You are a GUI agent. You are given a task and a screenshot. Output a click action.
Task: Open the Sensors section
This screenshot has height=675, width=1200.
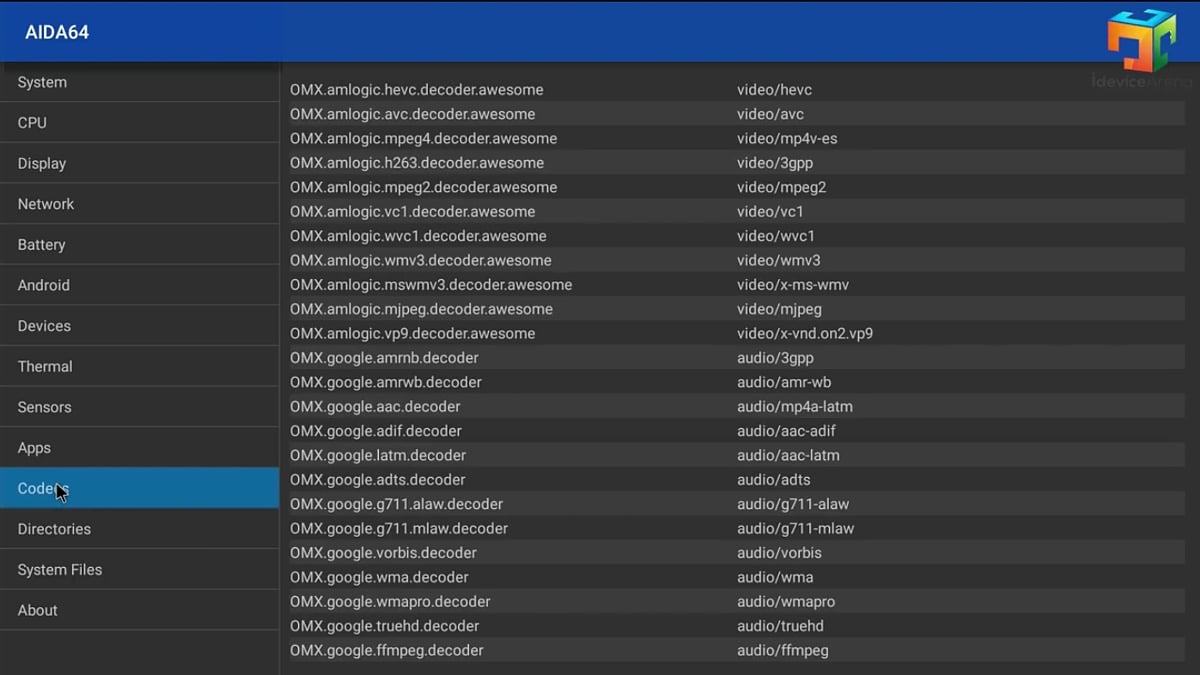(x=139, y=407)
